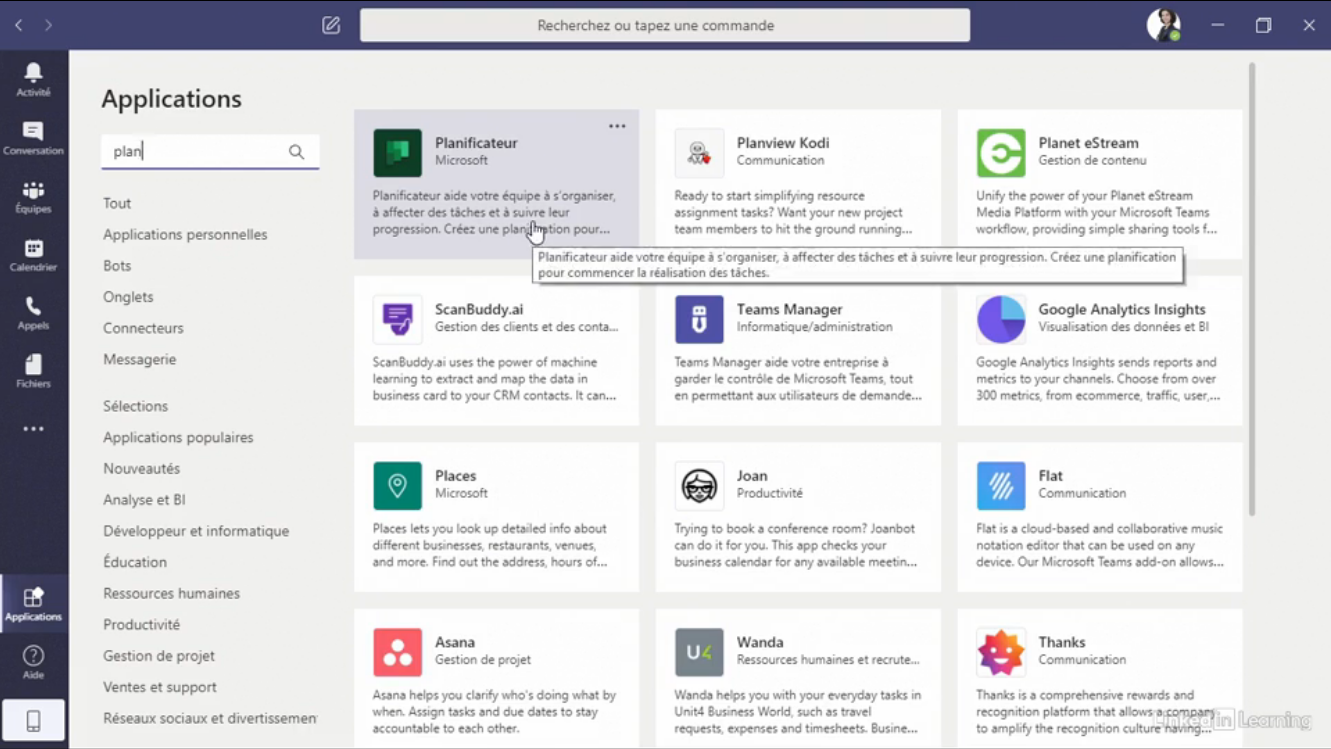Open Développeur et informatique category
Screen dimensions: 1331x749
point(196,531)
